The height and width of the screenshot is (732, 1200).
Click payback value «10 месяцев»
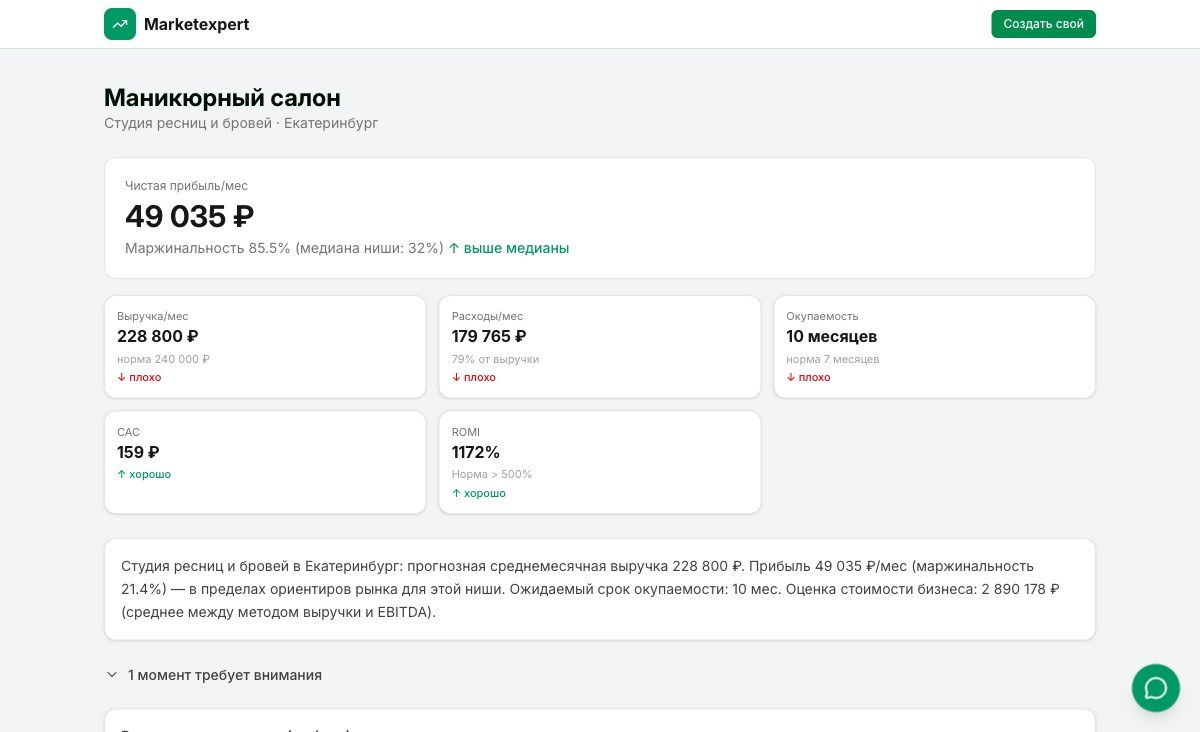(x=832, y=336)
